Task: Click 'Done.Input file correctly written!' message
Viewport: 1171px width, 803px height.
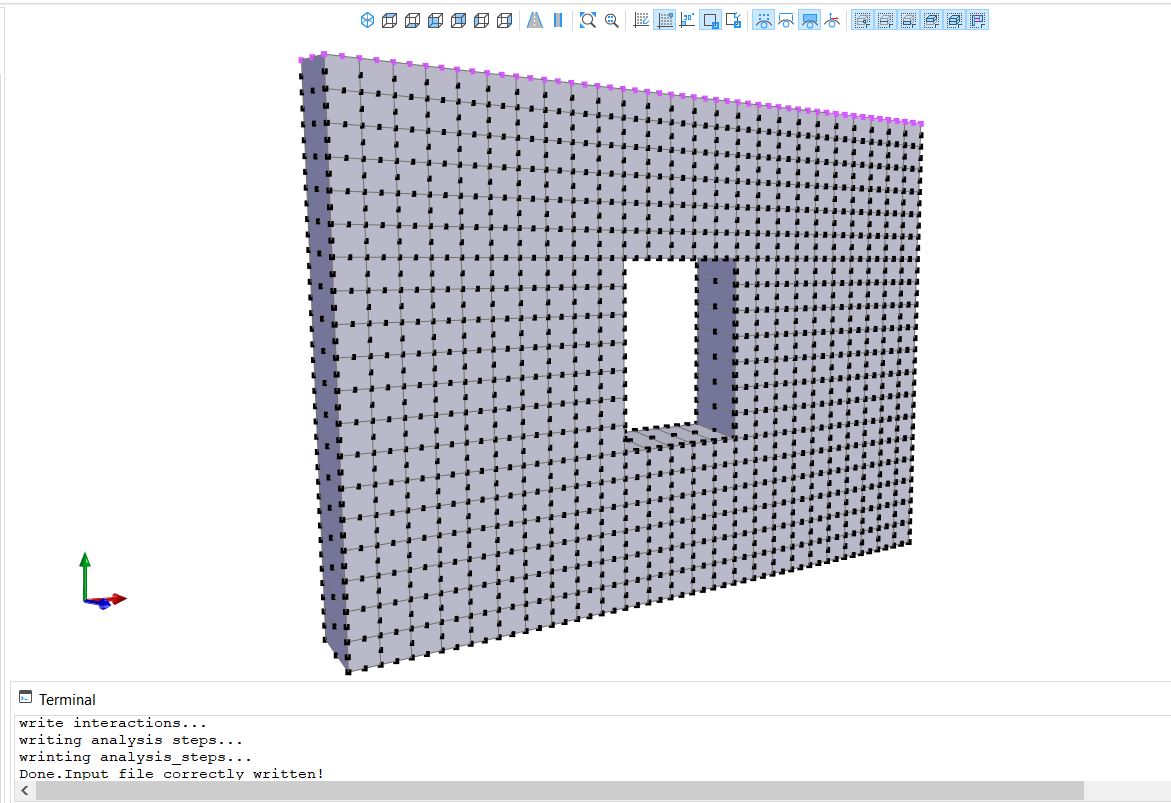Action: pos(172,774)
